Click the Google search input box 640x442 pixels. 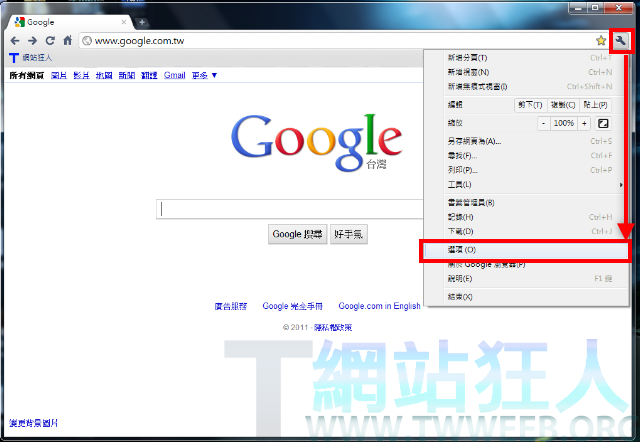[290, 209]
